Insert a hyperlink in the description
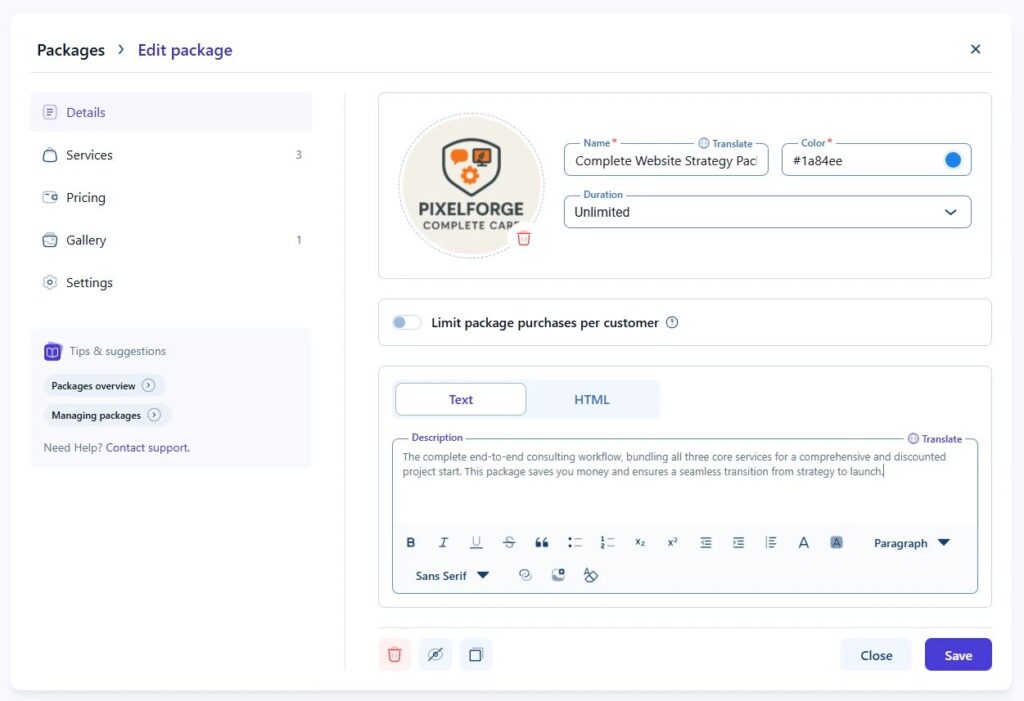 pos(525,576)
